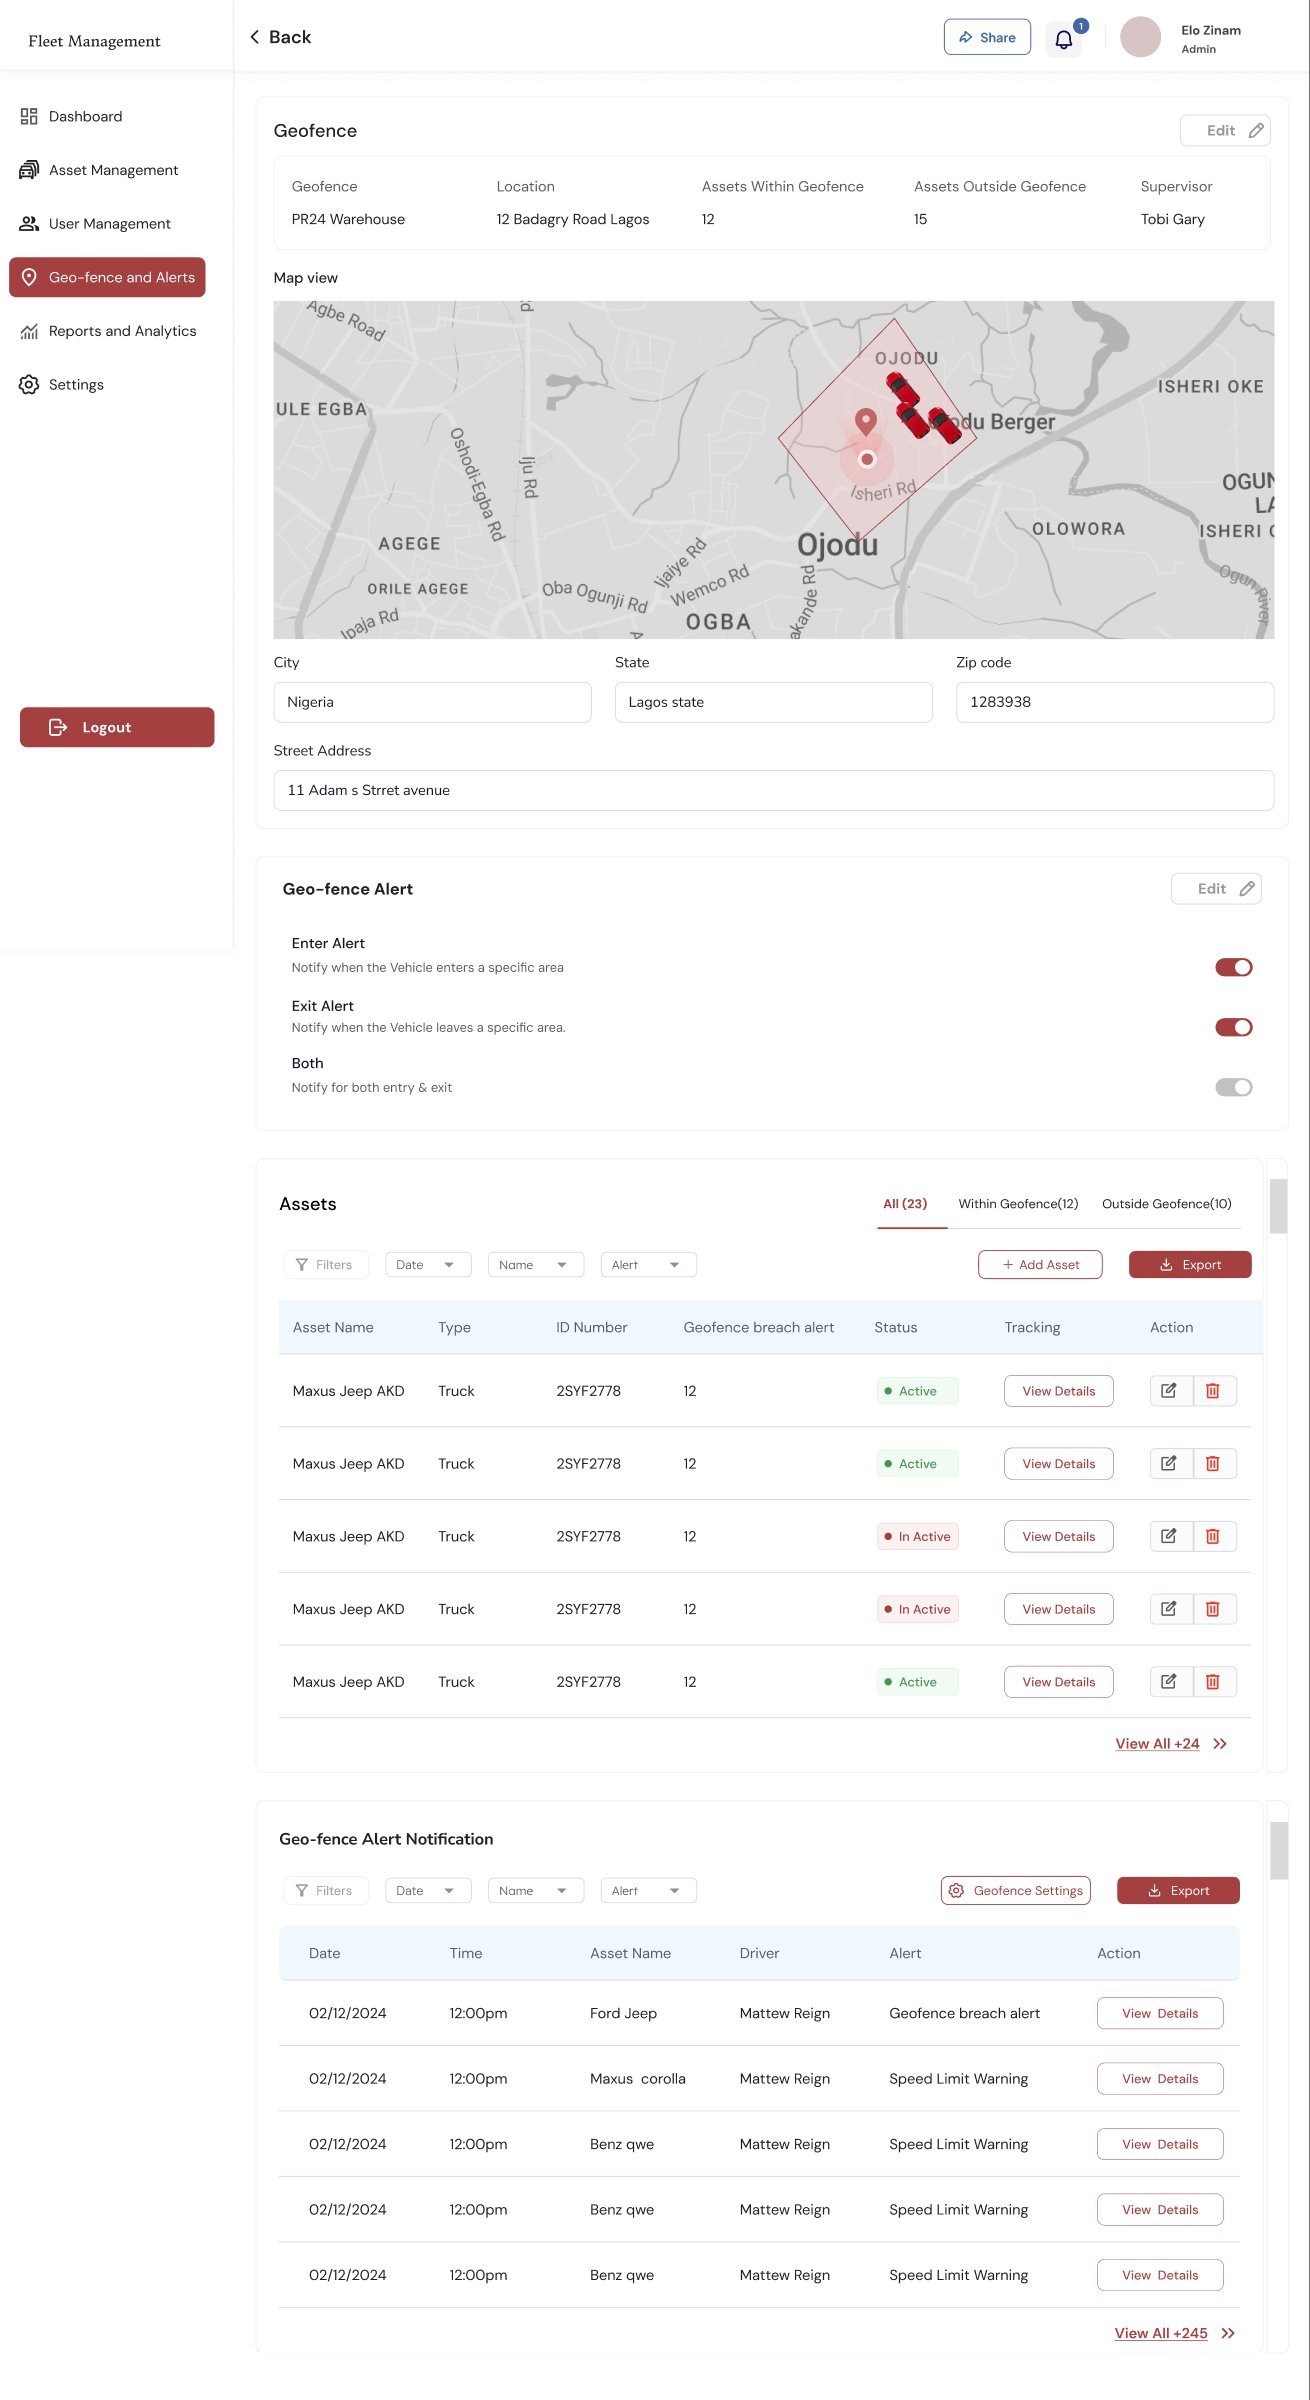Delete the asset in the first Maxus Jeep AKD row
This screenshot has width=1310, height=2400.
1212,1390
